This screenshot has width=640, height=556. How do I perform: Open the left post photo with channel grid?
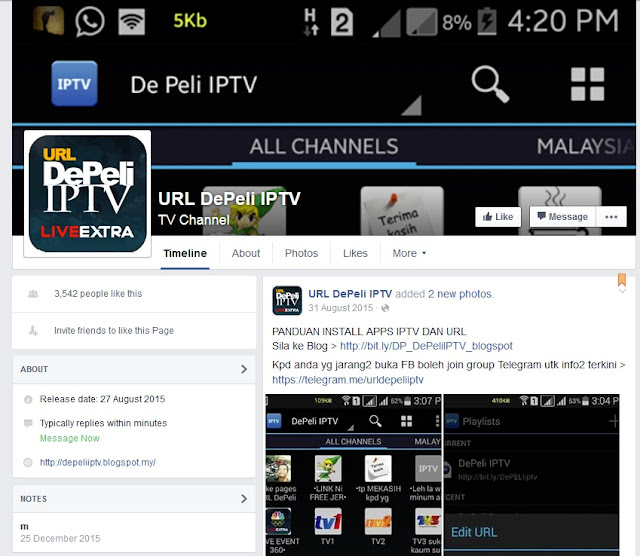point(353,475)
